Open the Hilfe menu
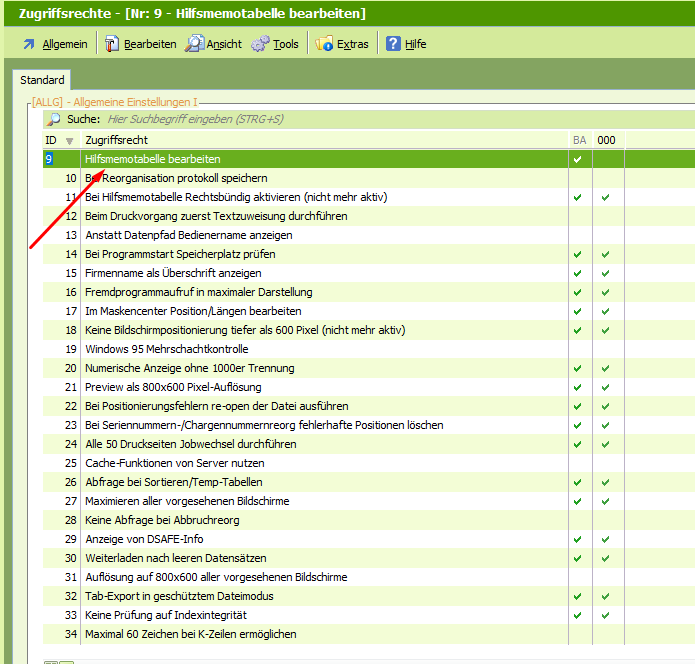Viewport: 695px width, 664px height. pyautogui.click(x=415, y=44)
